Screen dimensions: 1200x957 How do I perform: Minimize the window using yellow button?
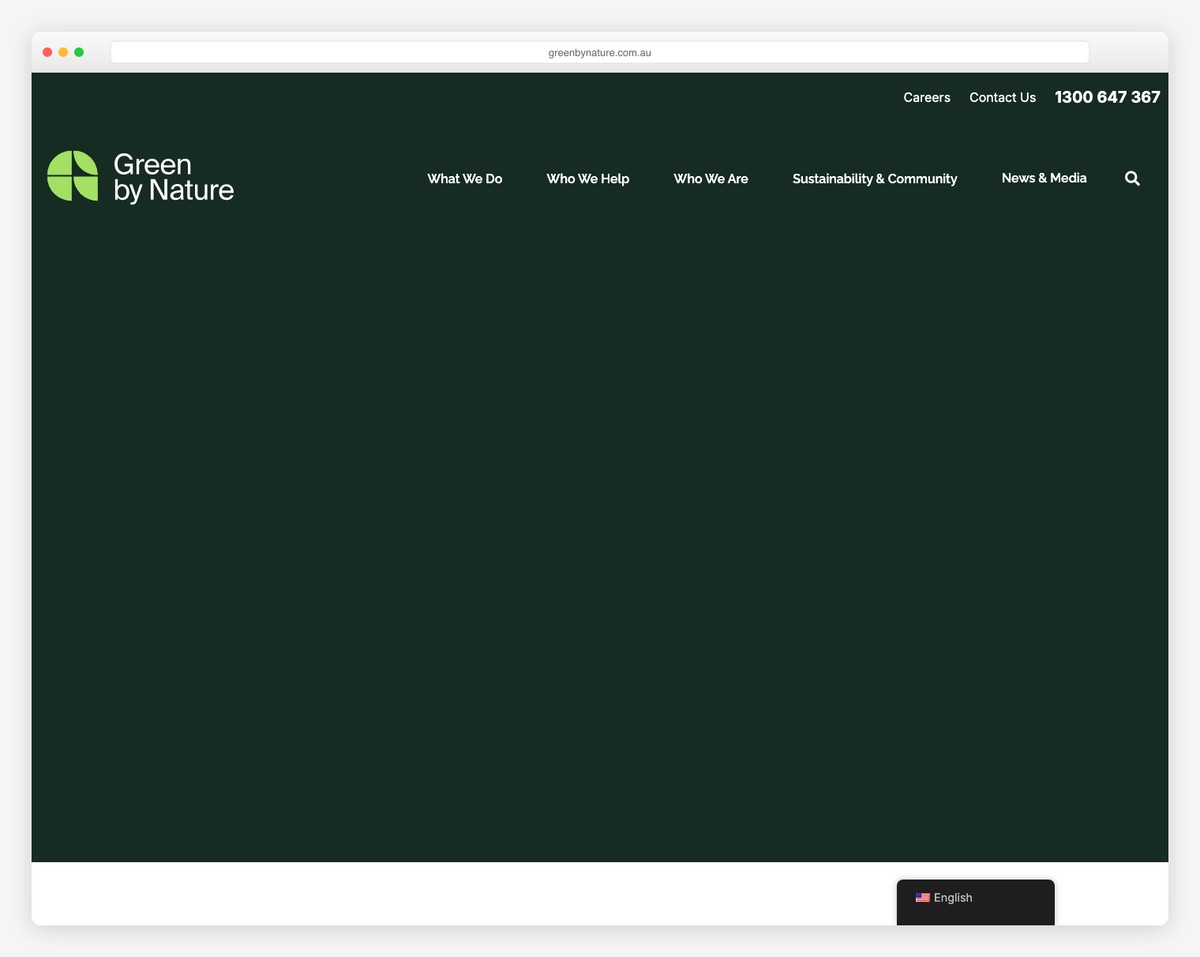tap(63, 52)
